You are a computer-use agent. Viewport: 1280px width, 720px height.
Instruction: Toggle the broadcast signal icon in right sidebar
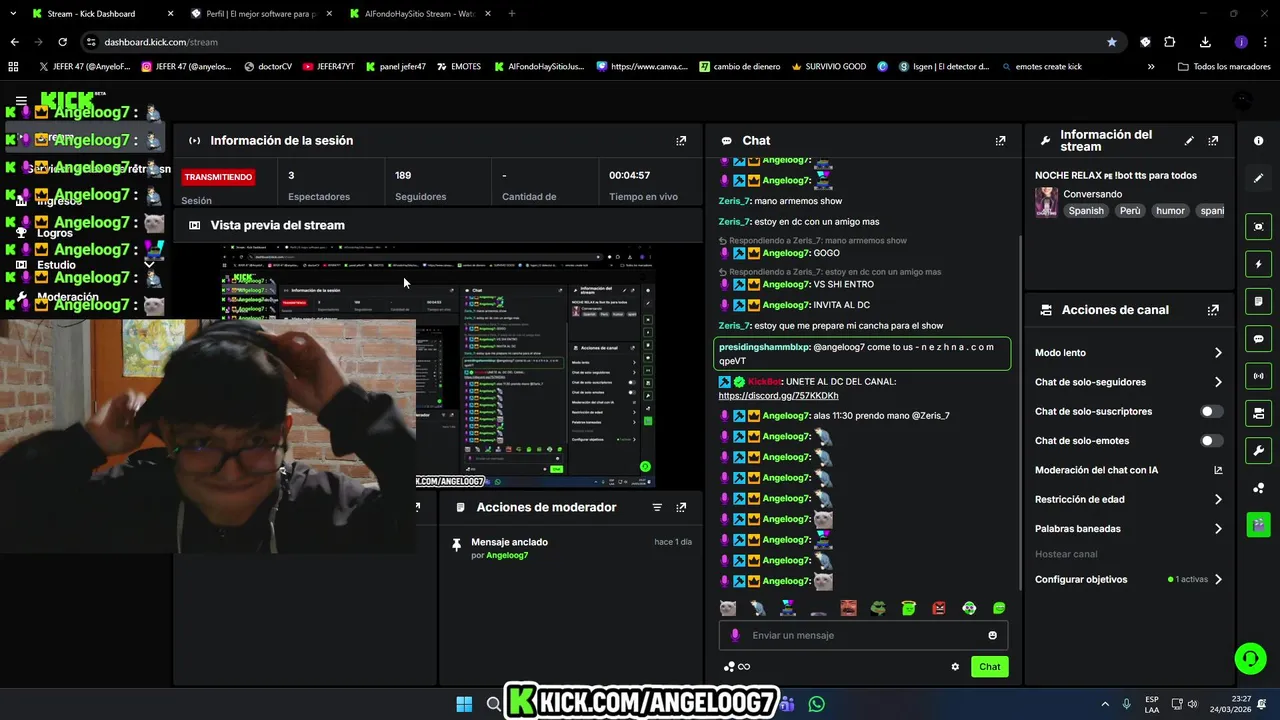pos(1258,376)
